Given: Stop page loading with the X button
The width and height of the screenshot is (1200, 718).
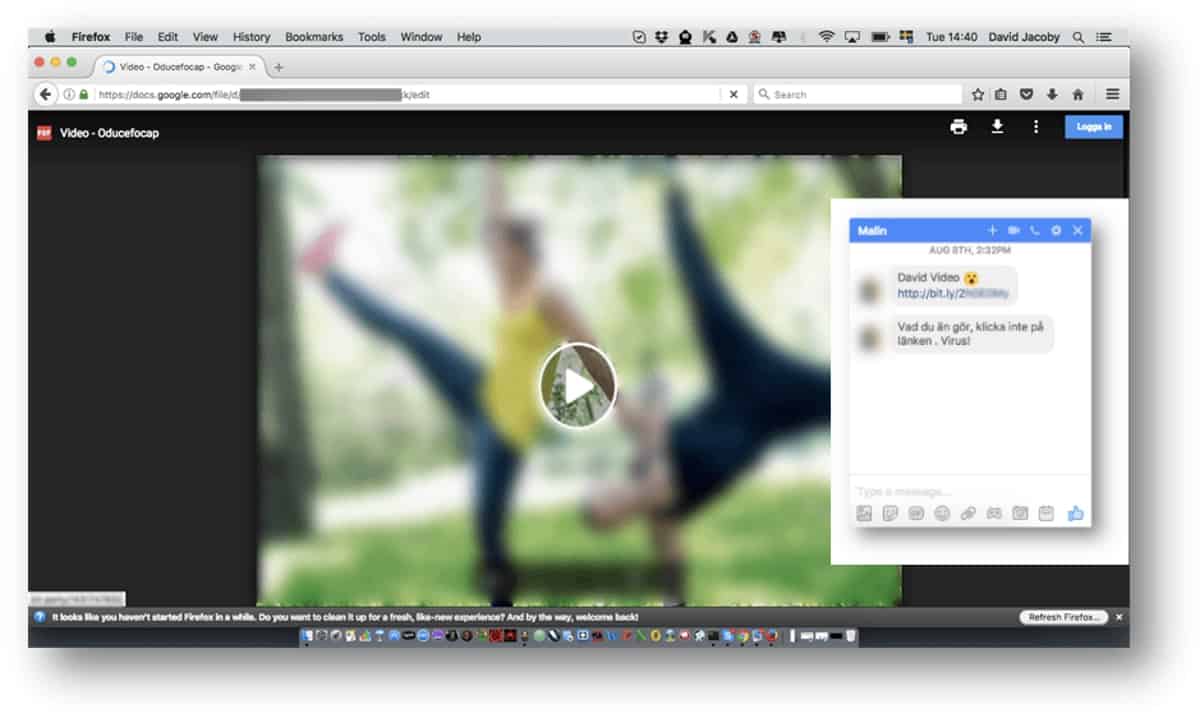Looking at the screenshot, I should coord(733,94).
